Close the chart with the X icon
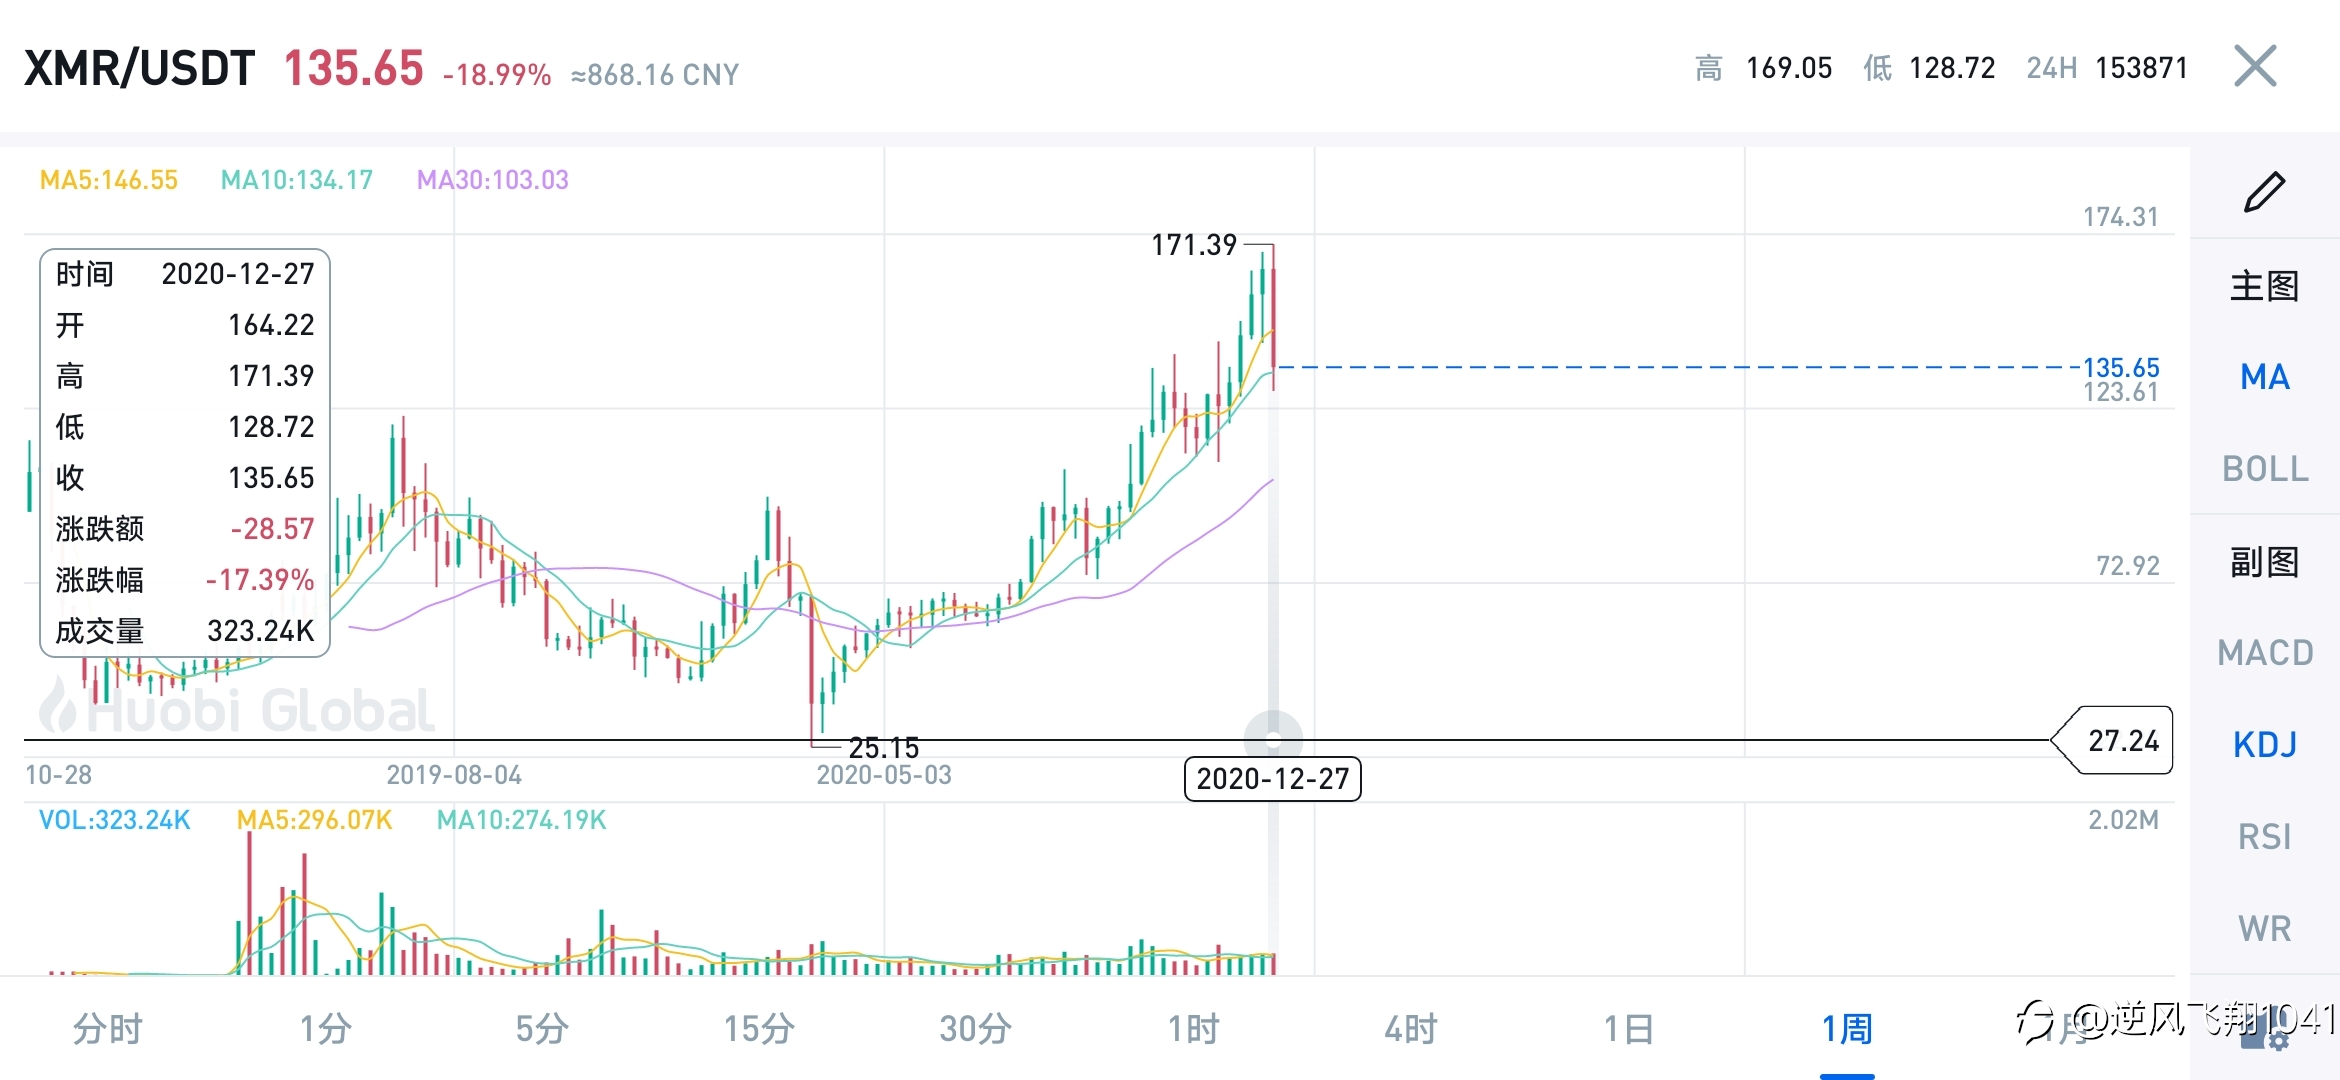Viewport: 2340px width, 1080px height. (2255, 67)
